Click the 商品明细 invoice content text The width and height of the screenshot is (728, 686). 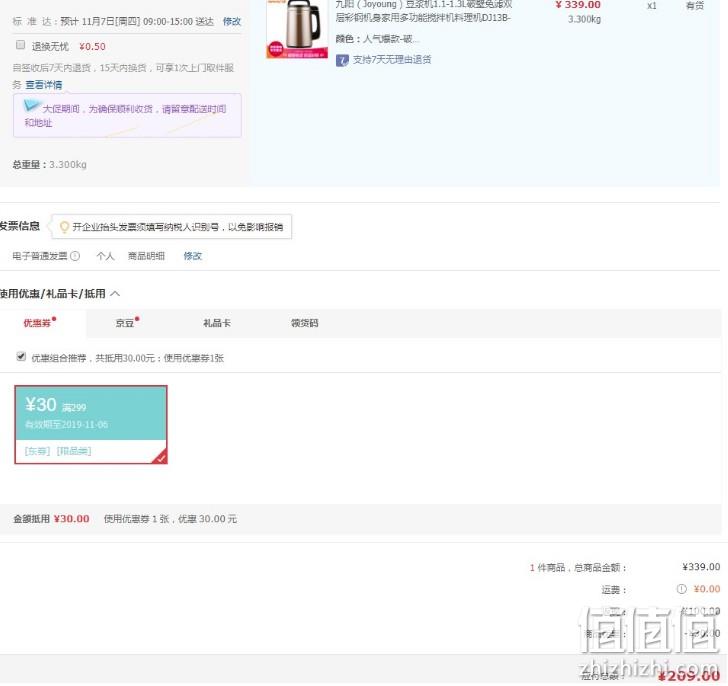click(x=146, y=256)
